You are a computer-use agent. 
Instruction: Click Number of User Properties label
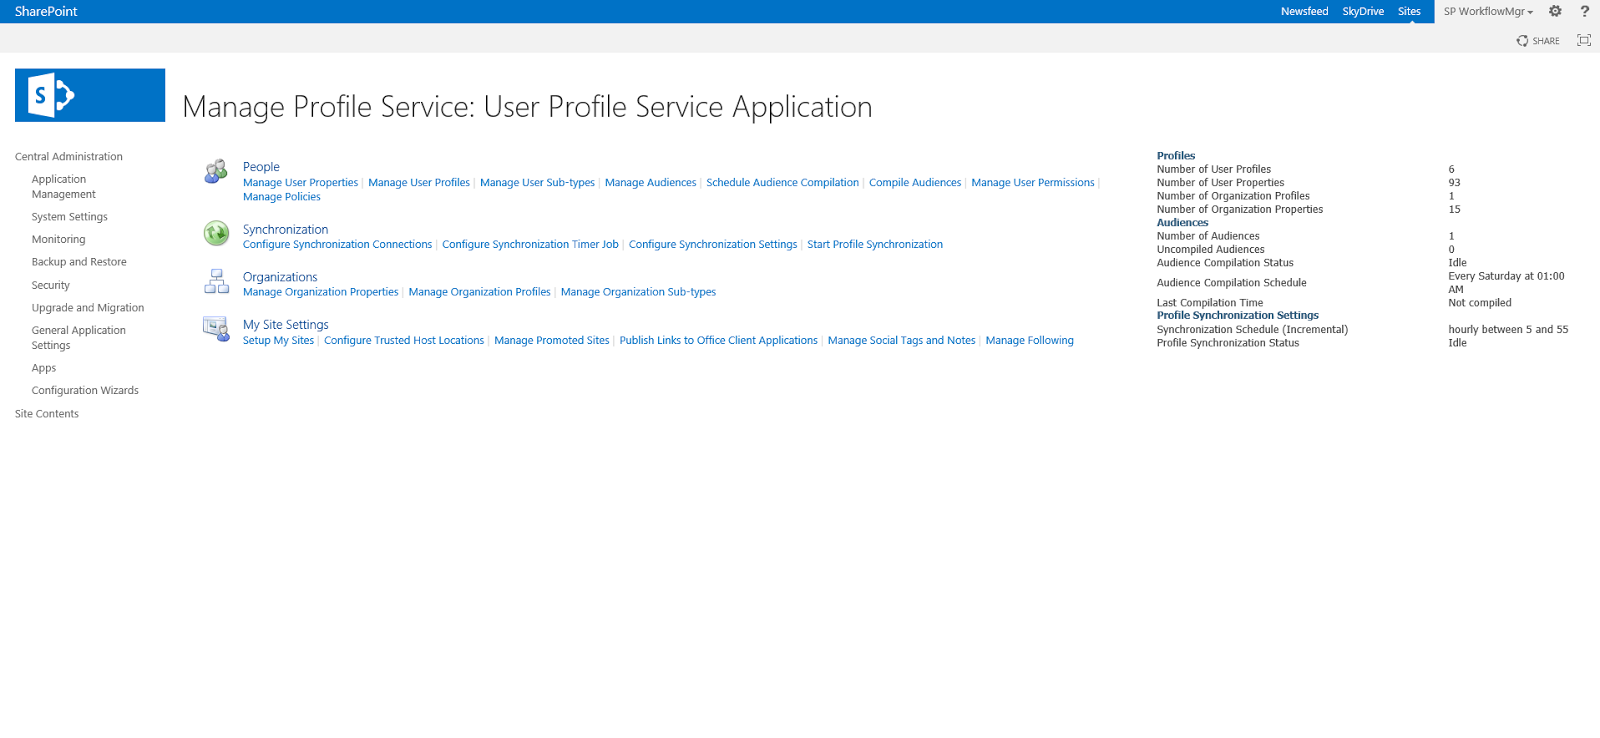click(1221, 183)
